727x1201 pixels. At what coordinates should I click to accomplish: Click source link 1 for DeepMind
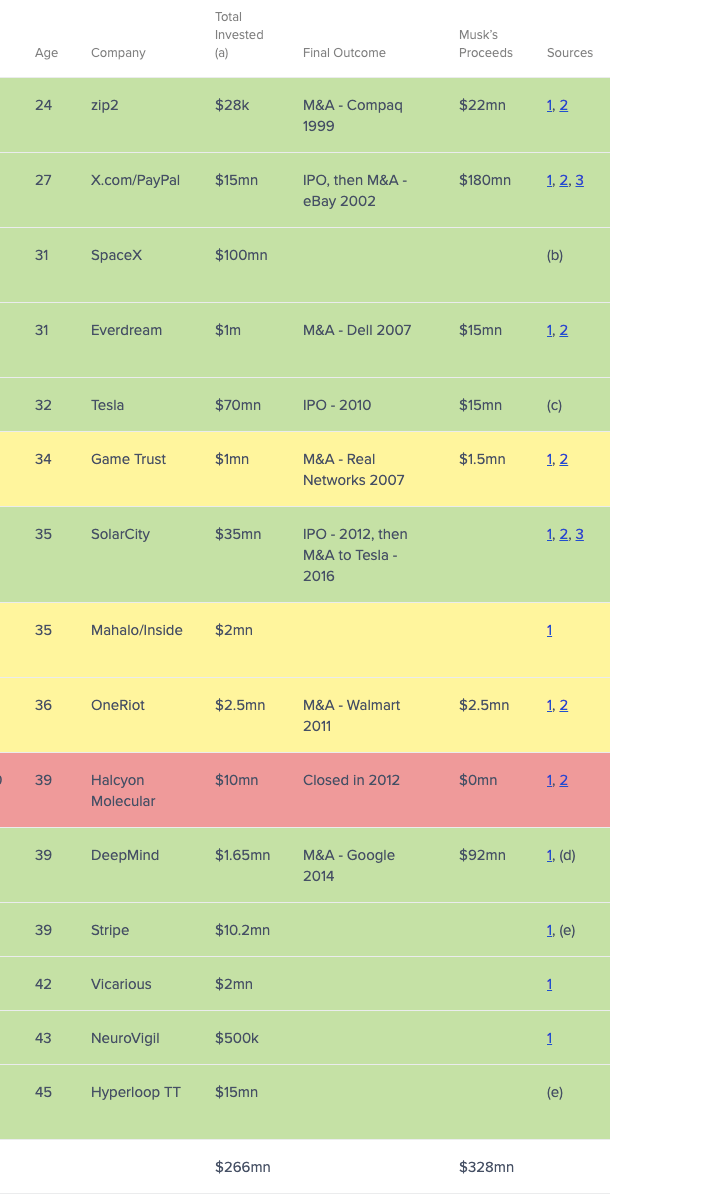pos(550,855)
